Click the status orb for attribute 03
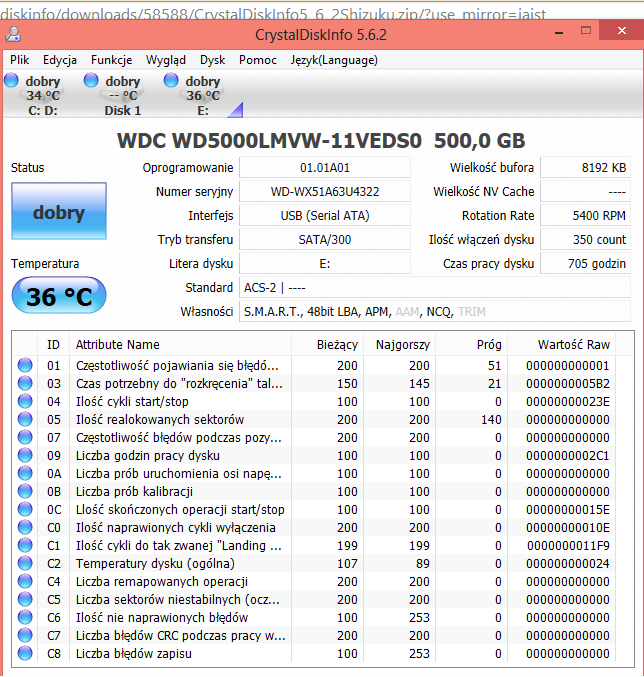 point(25,383)
